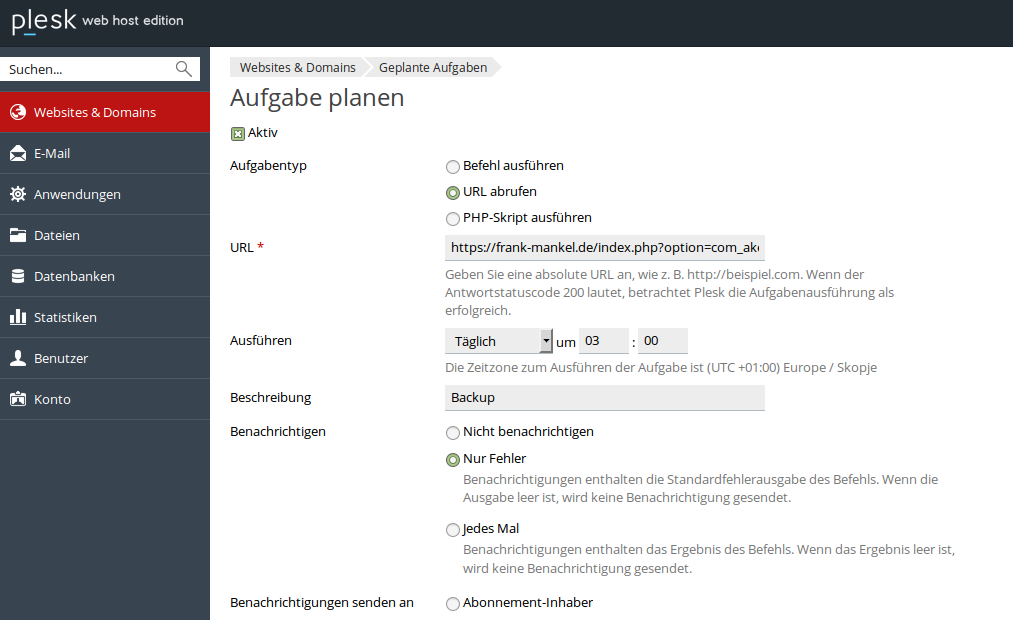The height and width of the screenshot is (620, 1013).
Task: Click the folder icon for Dateien
Action: point(18,235)
